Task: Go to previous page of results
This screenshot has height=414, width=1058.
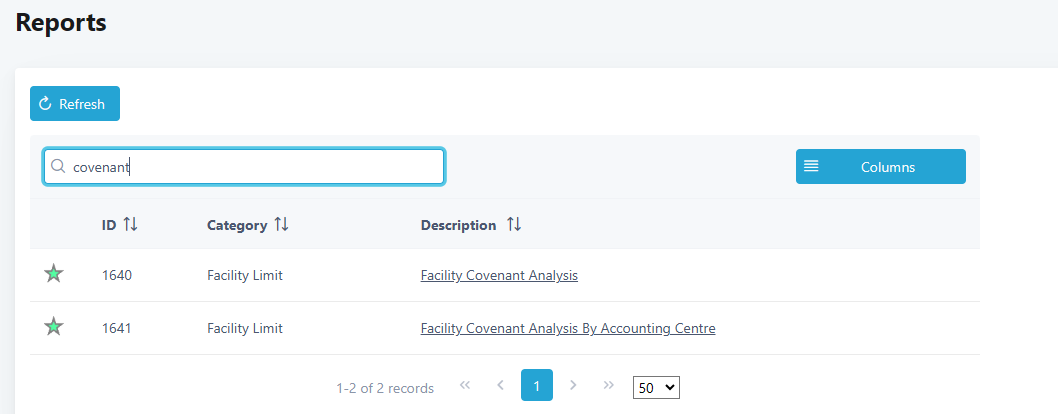Action: 500,385
